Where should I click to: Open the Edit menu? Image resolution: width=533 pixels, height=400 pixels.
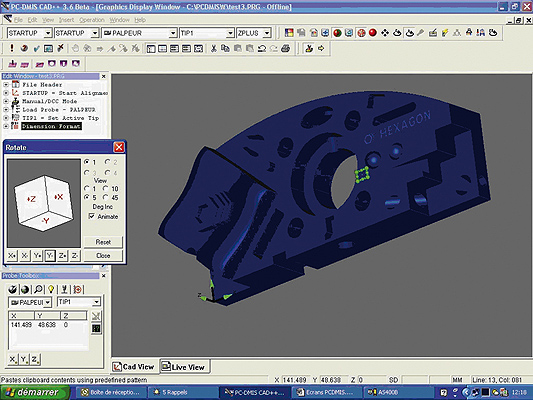(32, 20)
